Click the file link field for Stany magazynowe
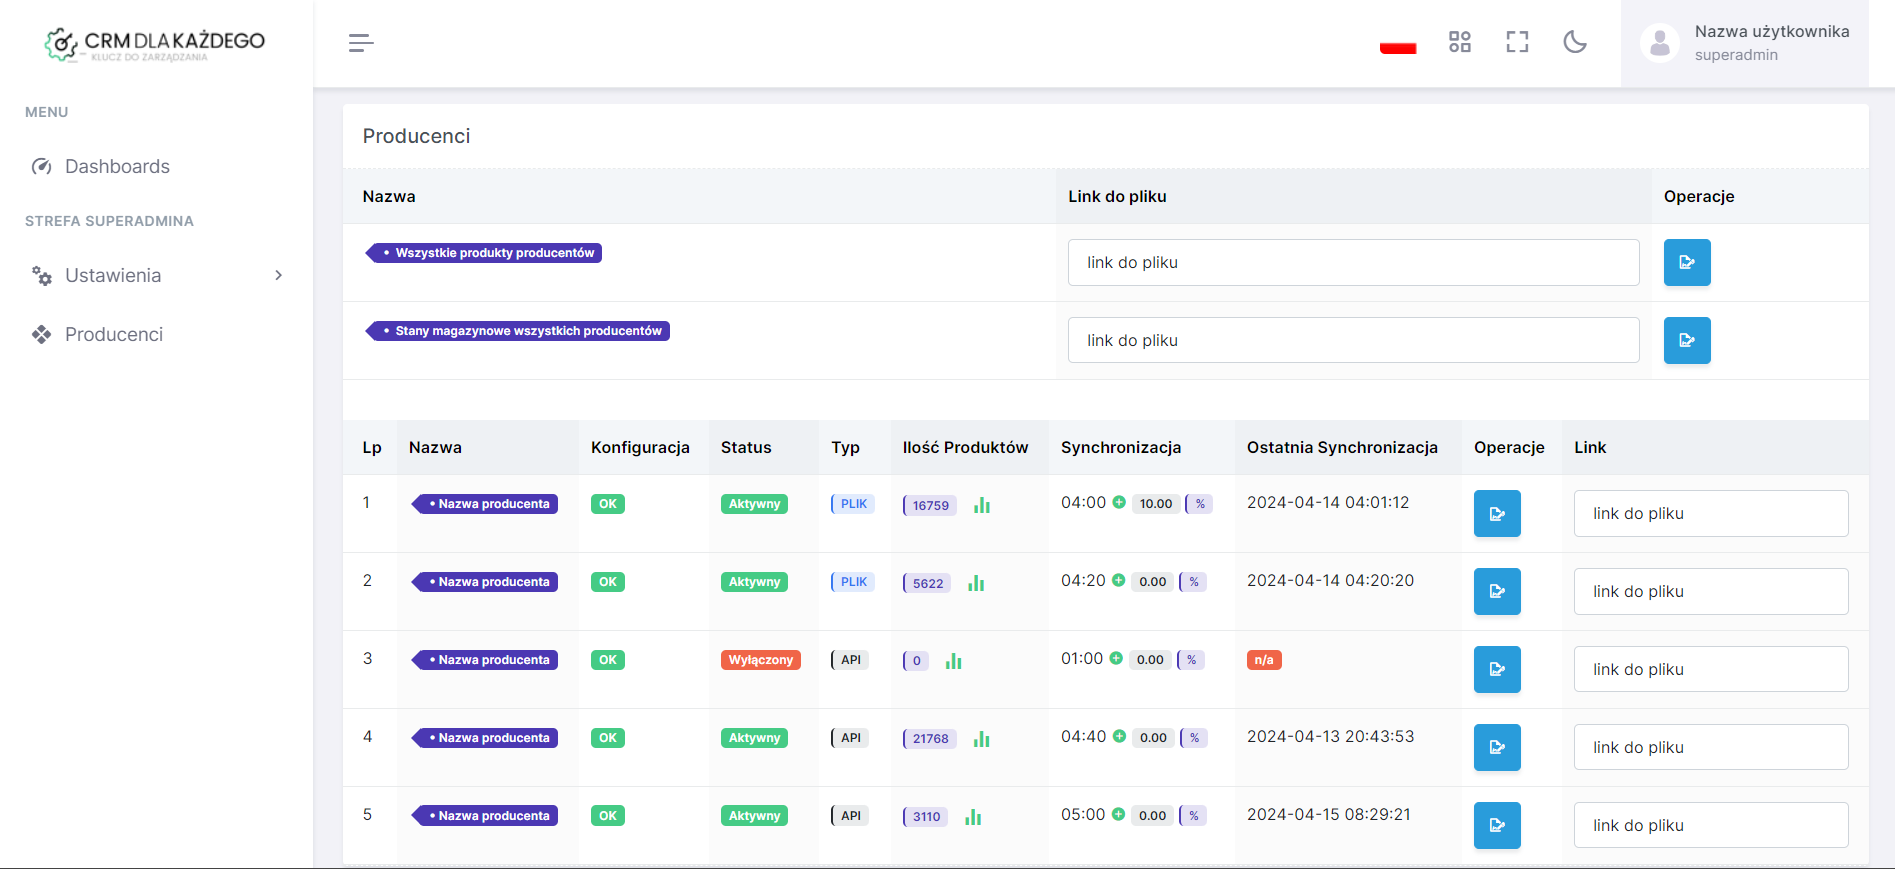1895x869 pixels. pyautogui.click(x=1352, y=341)
